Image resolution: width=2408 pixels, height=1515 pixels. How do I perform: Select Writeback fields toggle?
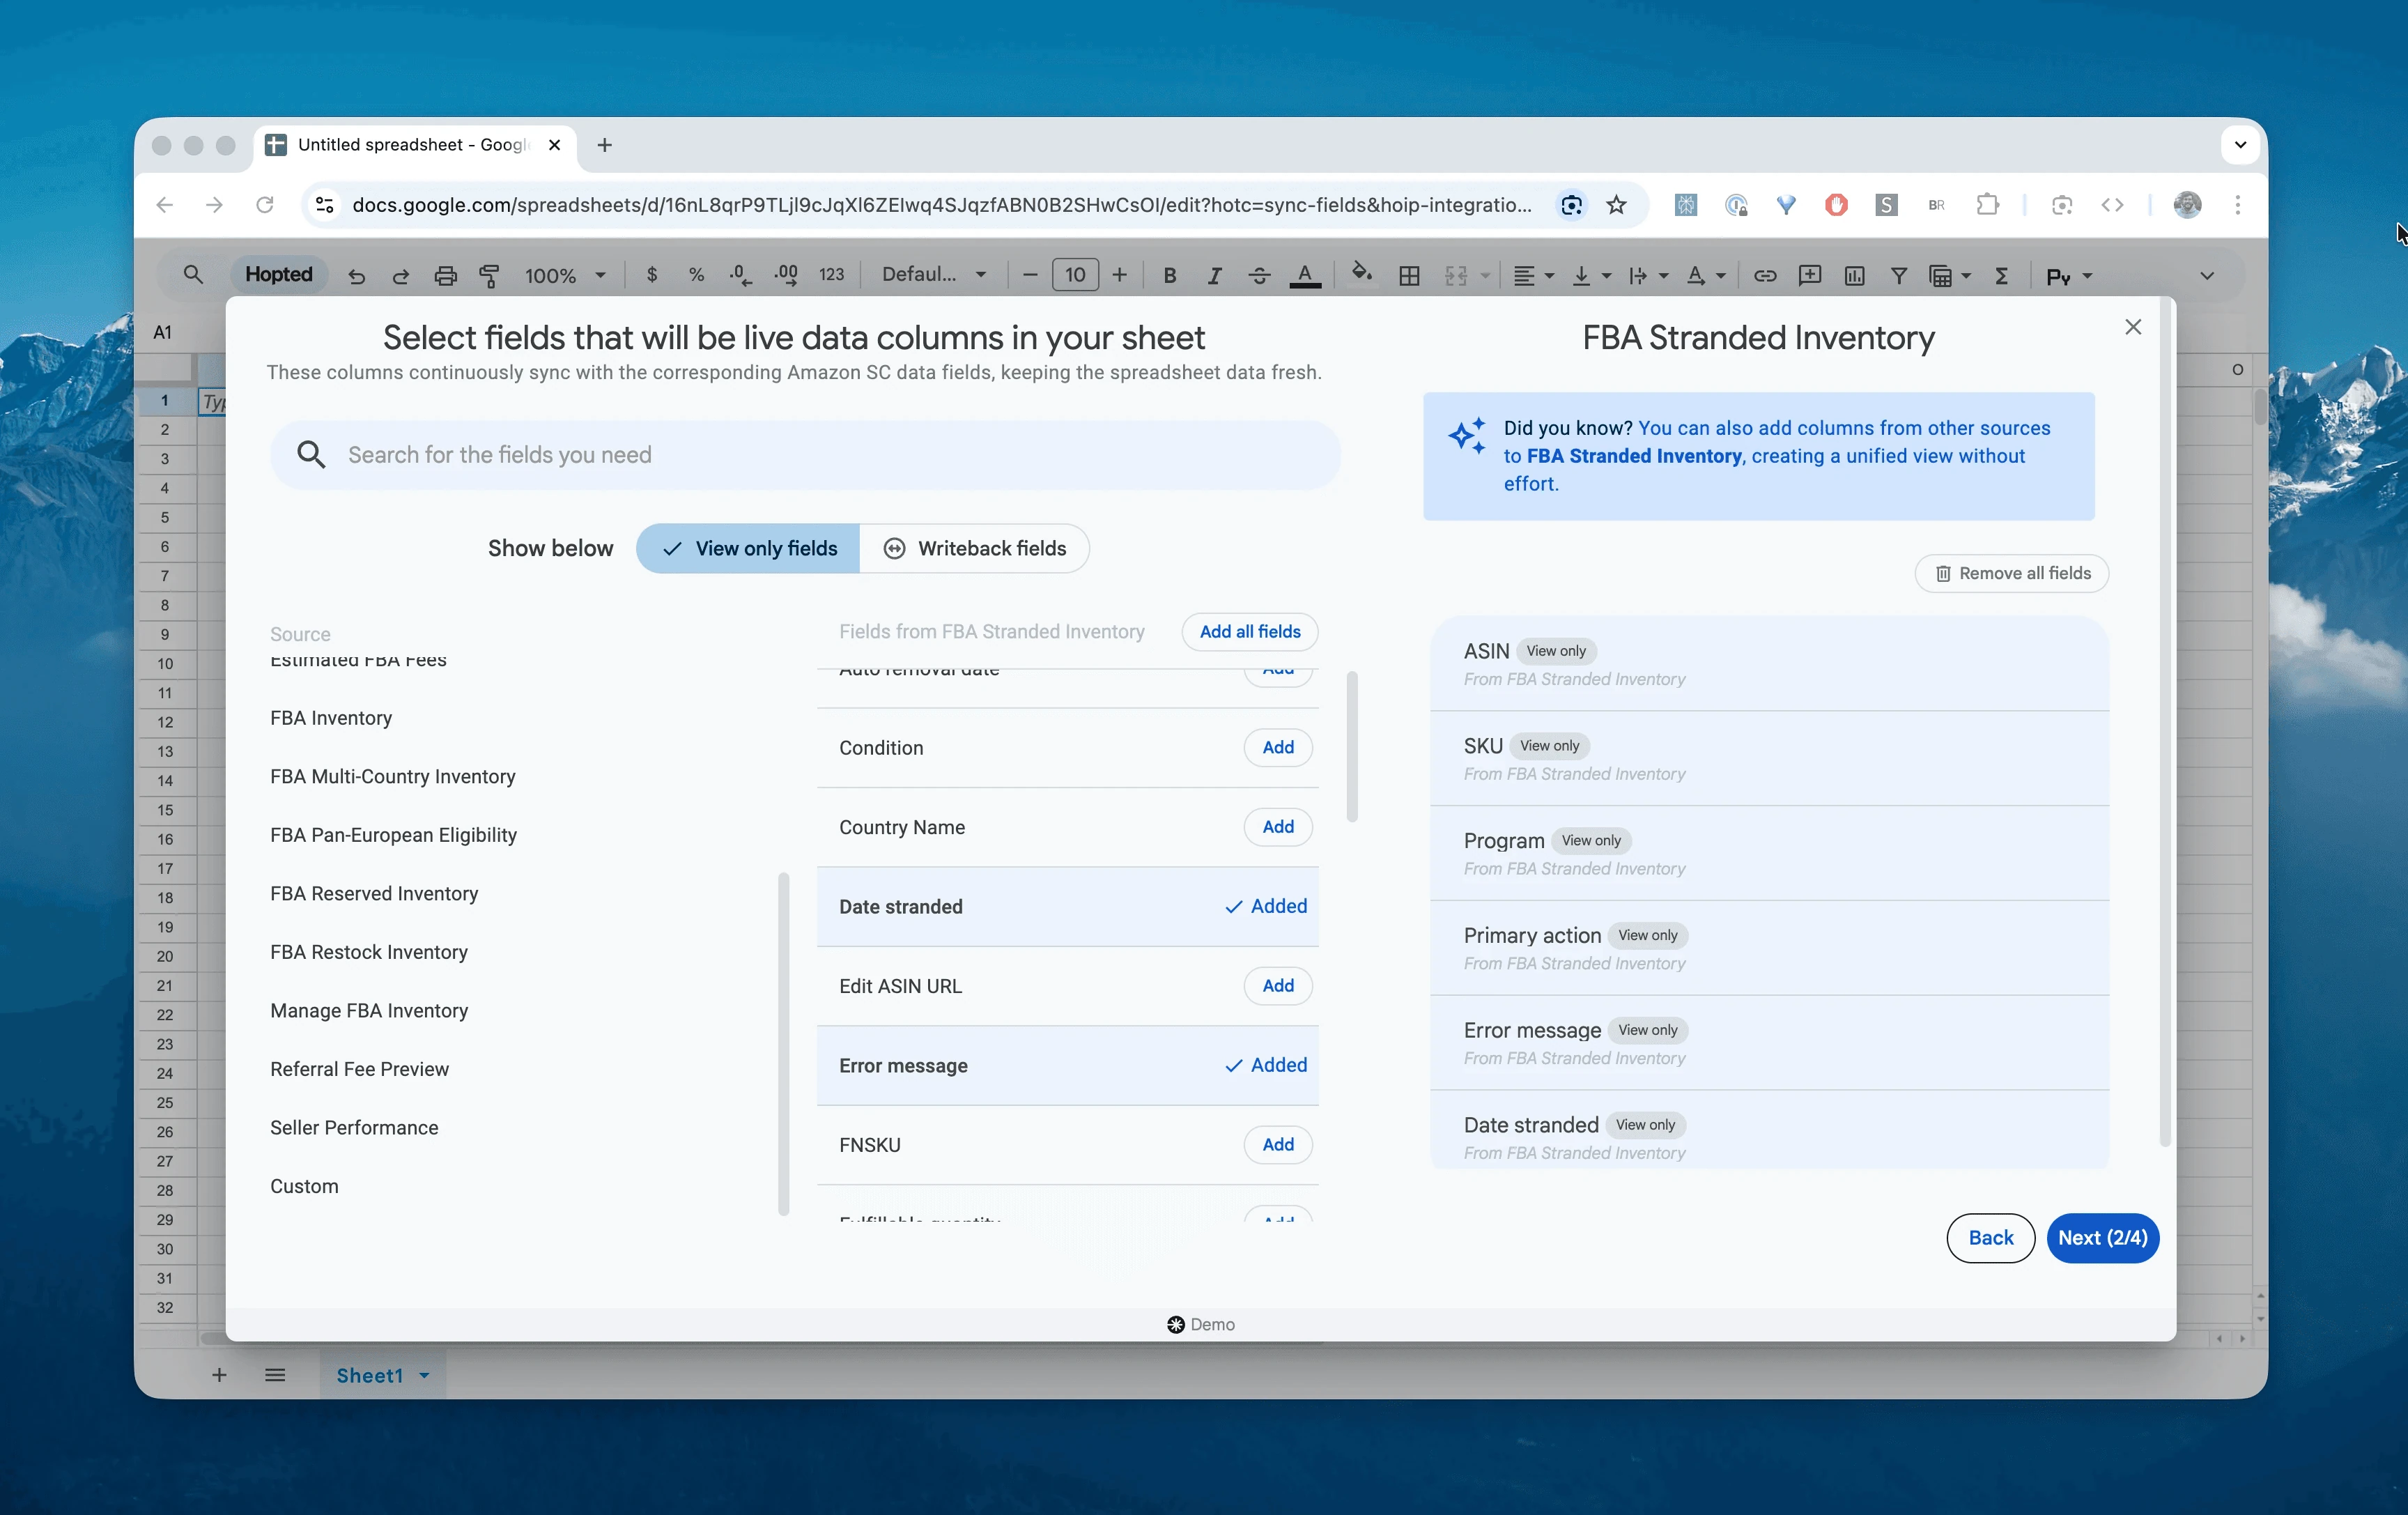[974, 548]
